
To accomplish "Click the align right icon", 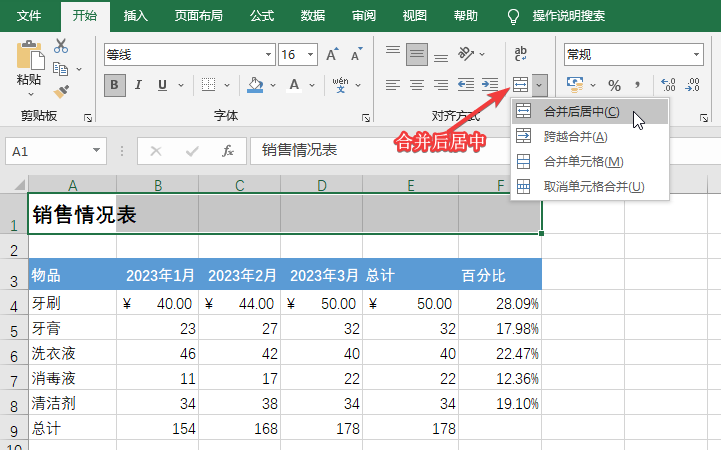I will 441,85.
